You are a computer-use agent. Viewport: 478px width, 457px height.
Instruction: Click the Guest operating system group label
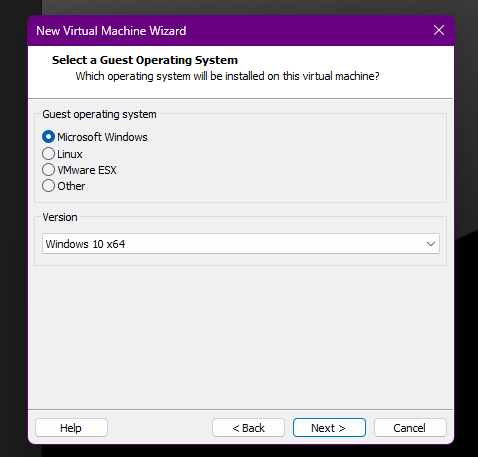tap(99, 114)
